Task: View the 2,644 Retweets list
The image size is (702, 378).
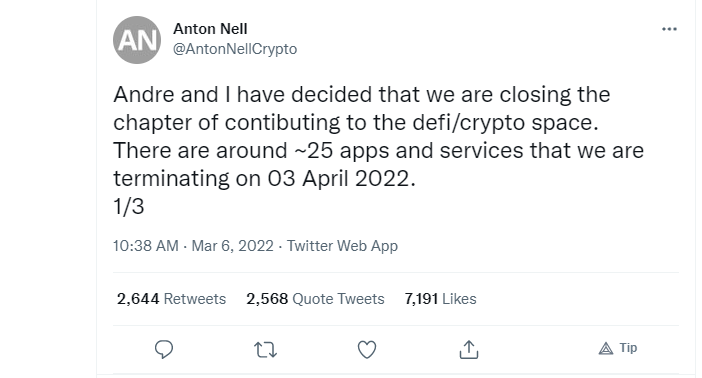Action: click(x=171, y=299)
